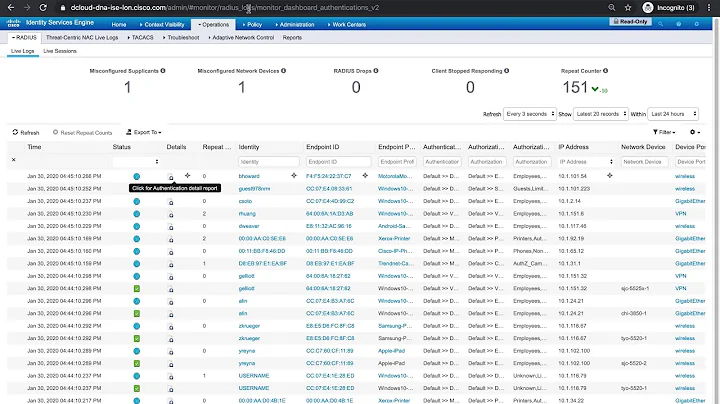Click the info icon next to RADIUS Drops

pyautogui.click(x=376, y=71)
